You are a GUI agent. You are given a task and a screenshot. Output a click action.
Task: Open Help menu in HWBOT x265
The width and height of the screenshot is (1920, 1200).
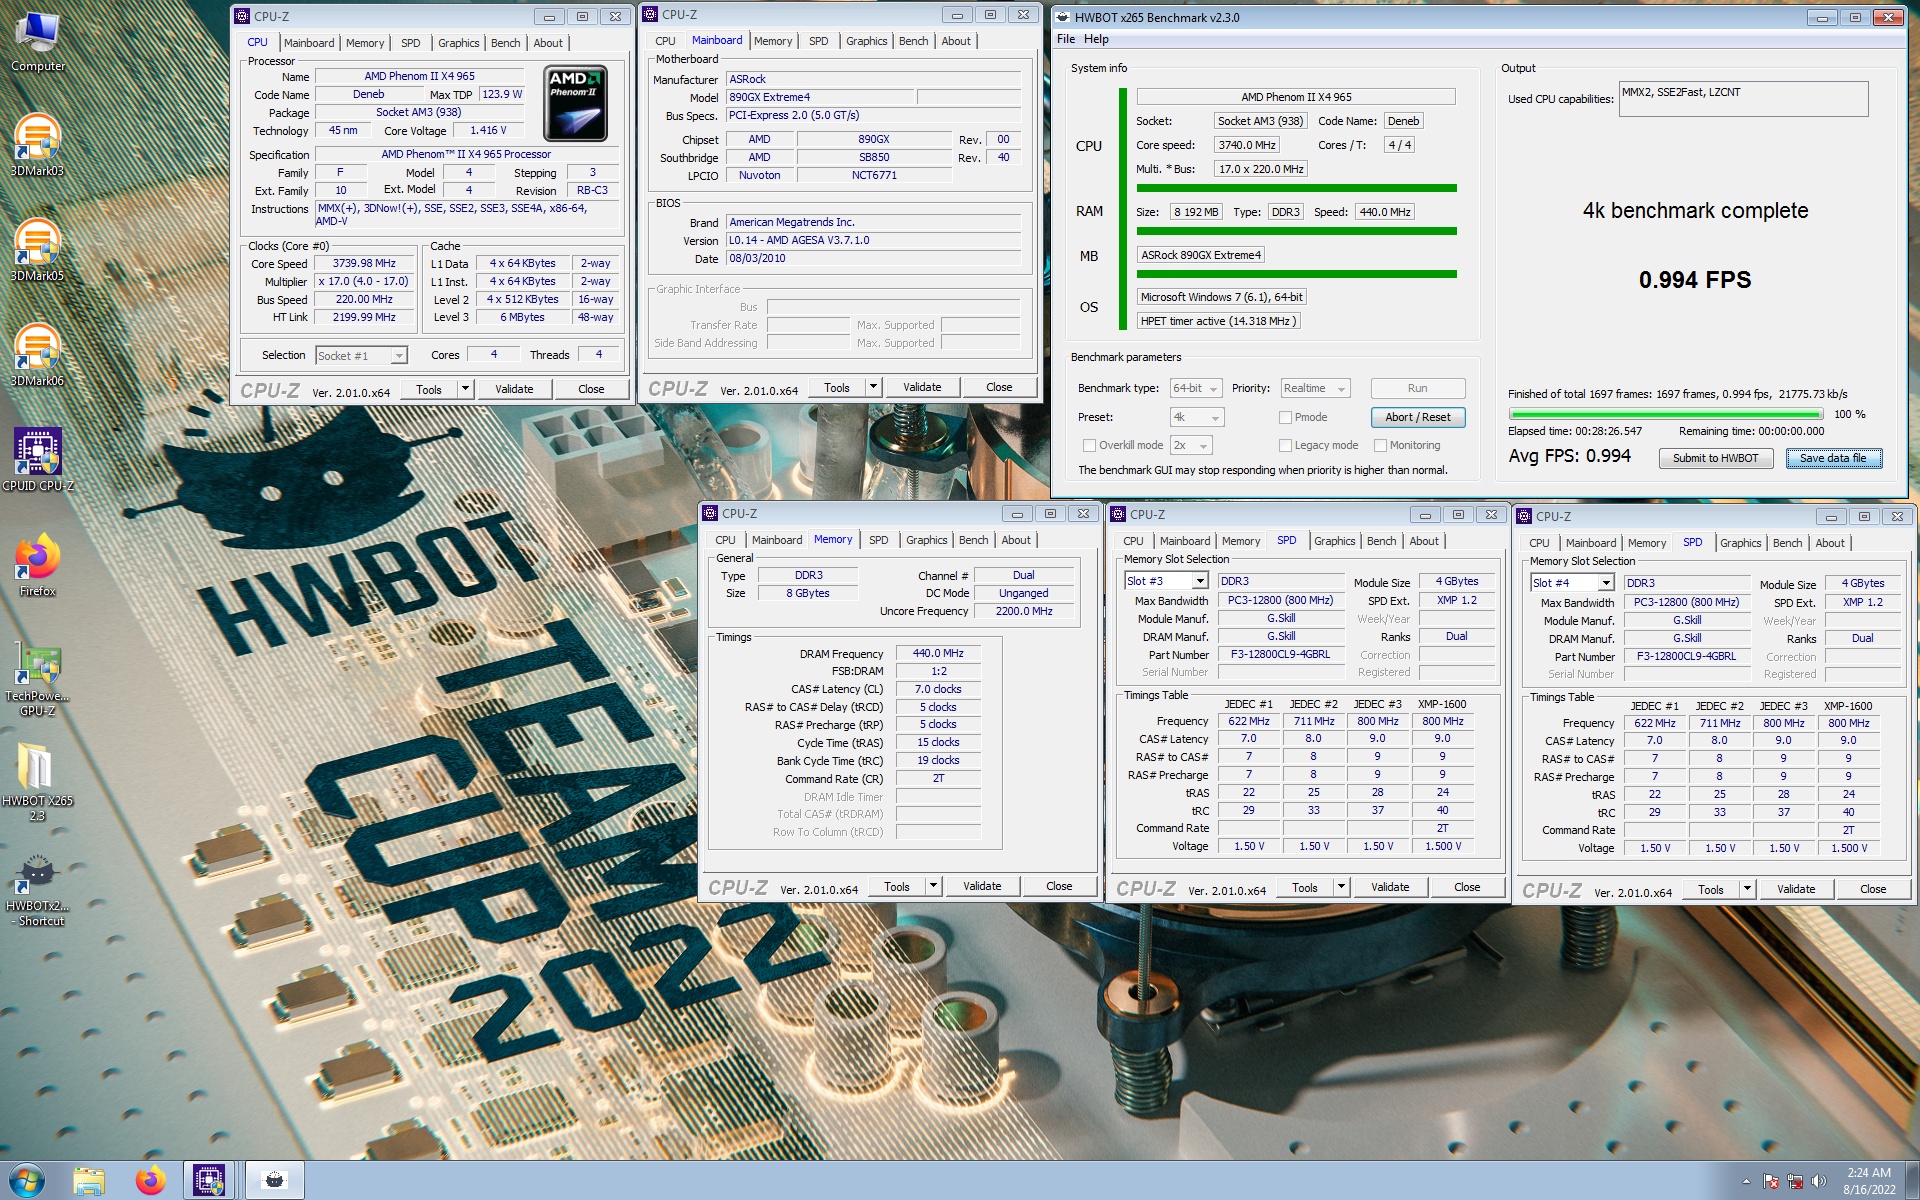pyautogui.click(x=1096, y=39)
